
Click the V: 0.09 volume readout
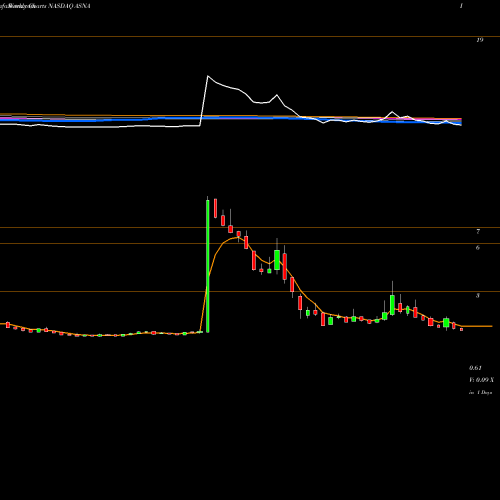click(481, 380)
